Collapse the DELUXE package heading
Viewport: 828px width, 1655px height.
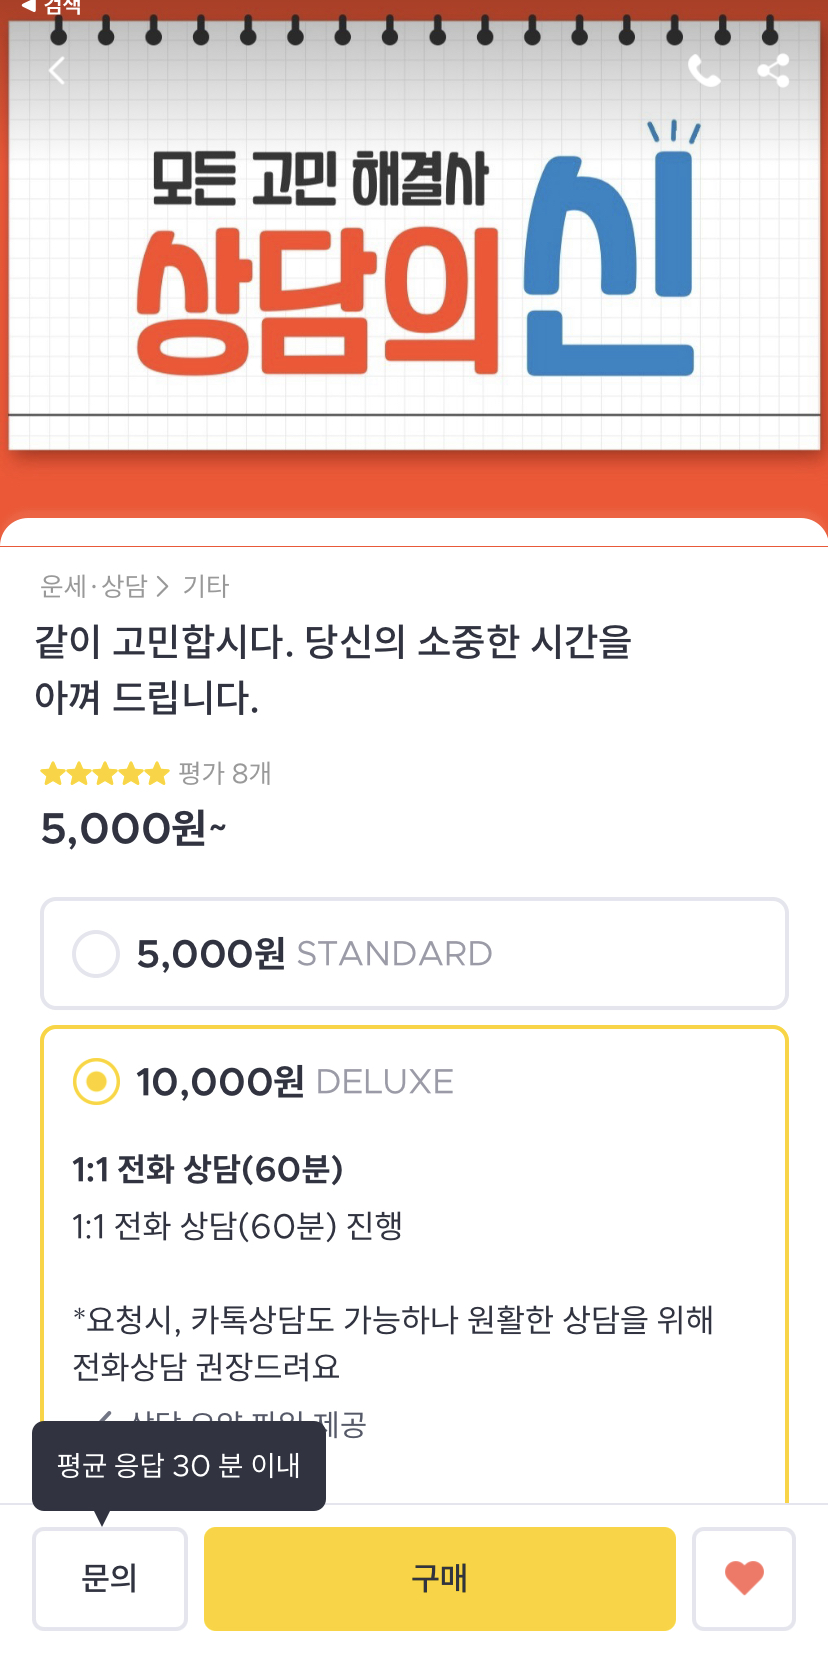294,1082
